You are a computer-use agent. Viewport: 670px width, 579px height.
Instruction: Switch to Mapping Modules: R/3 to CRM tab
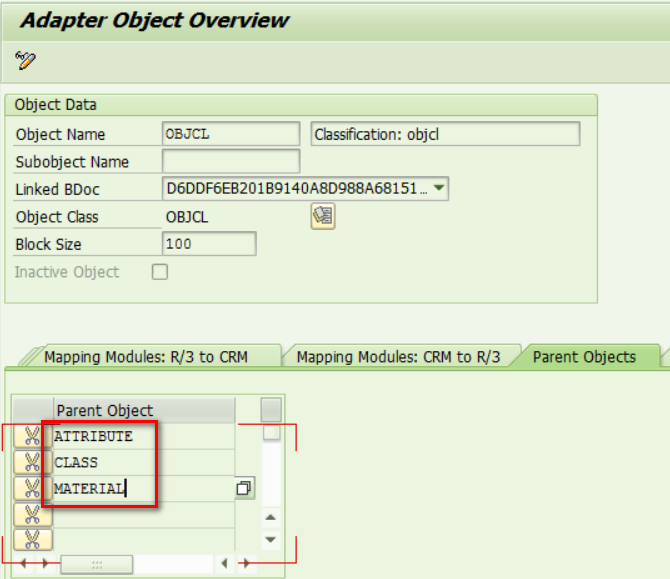(146, 357)
